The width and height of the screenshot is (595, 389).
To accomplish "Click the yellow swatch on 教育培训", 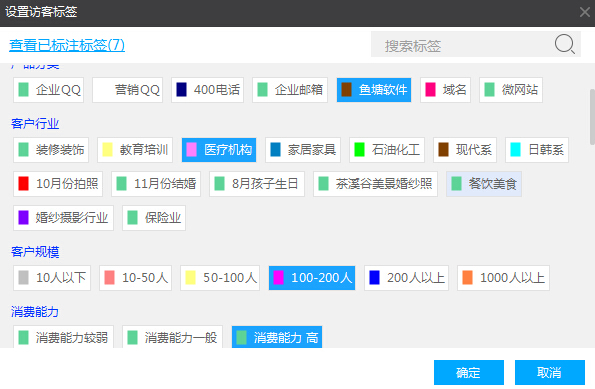I will (x=108, y=150).
